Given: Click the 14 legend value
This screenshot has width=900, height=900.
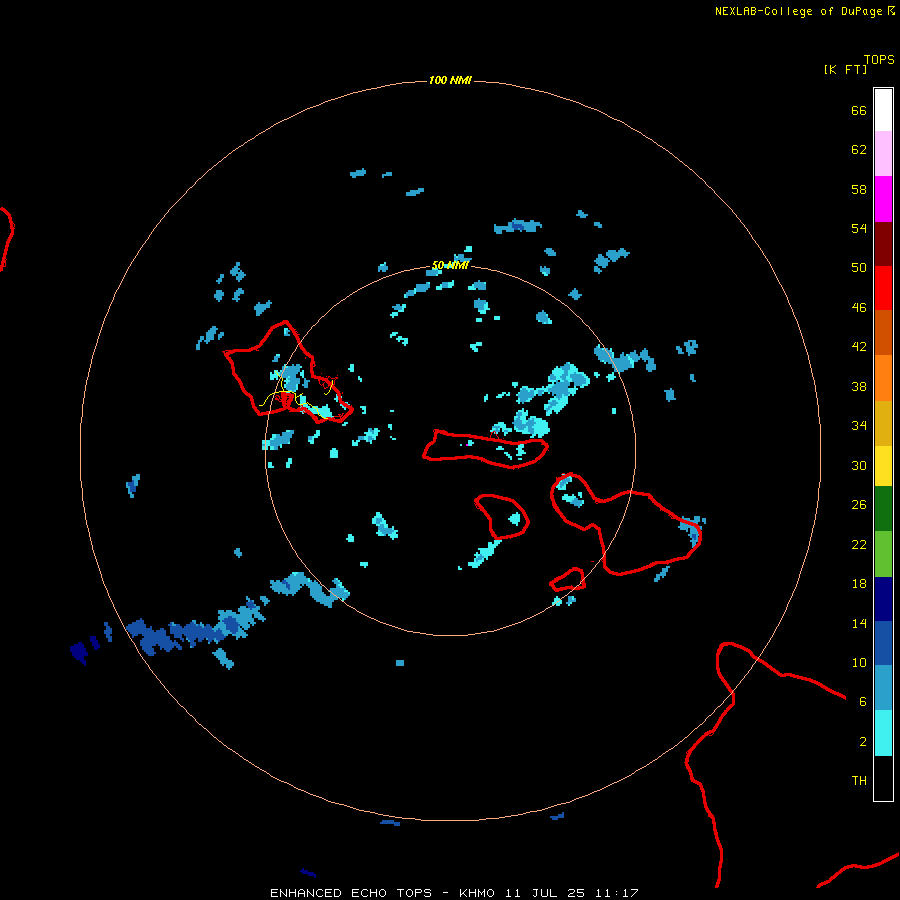Looking at the screenshot, I should (859, 623).
